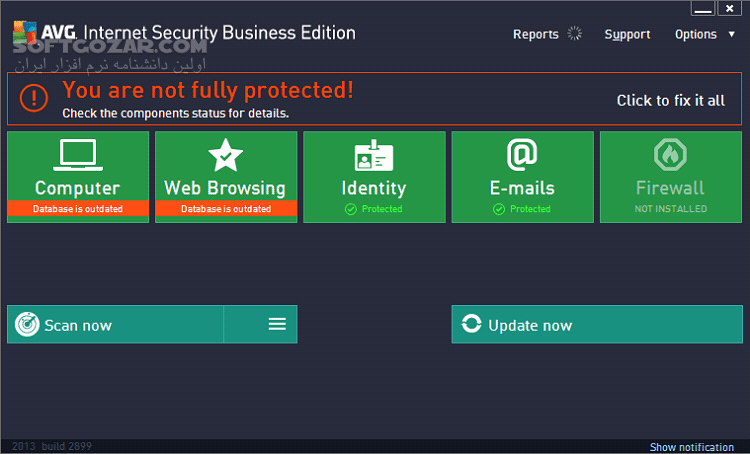750x454 pixels.
Task: Click the Update now button
Action: click(597, 324)
